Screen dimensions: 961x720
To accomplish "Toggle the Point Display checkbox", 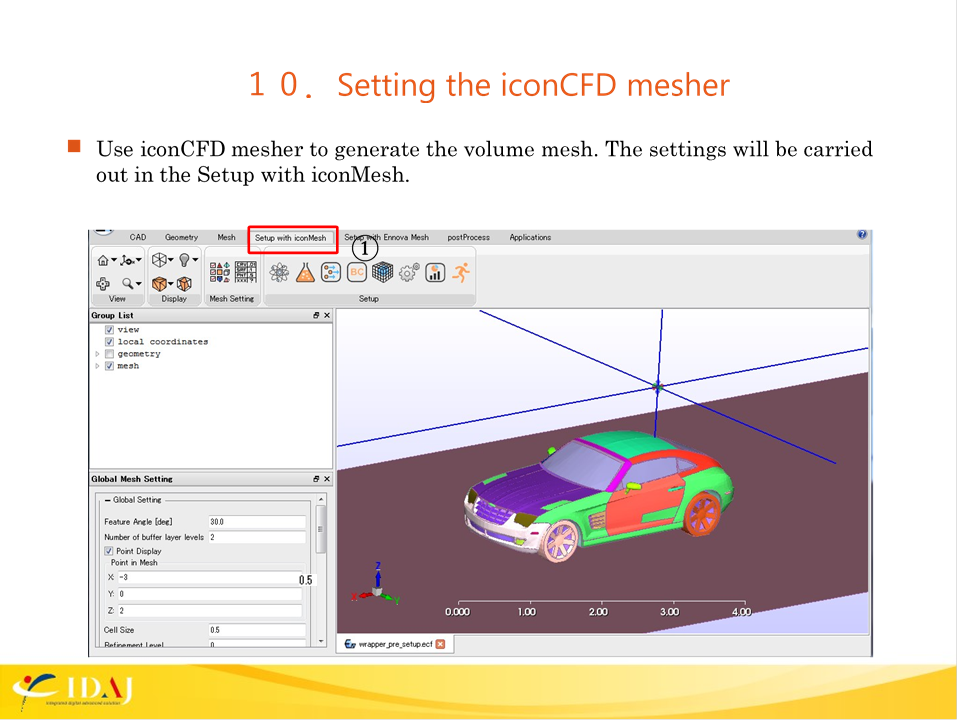I will (109, 551).
